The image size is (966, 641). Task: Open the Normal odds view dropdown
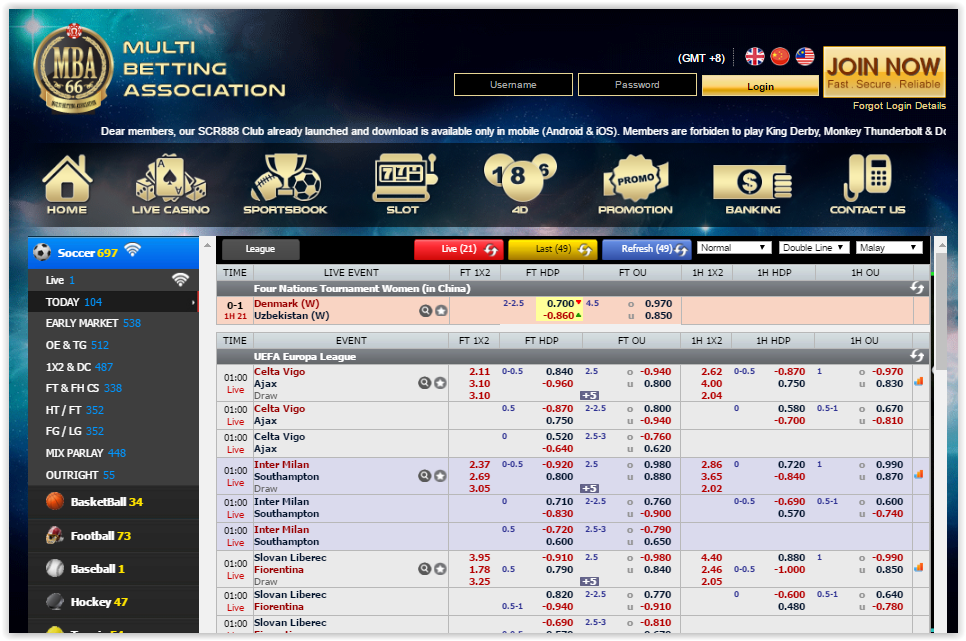[x=734, y=248]
